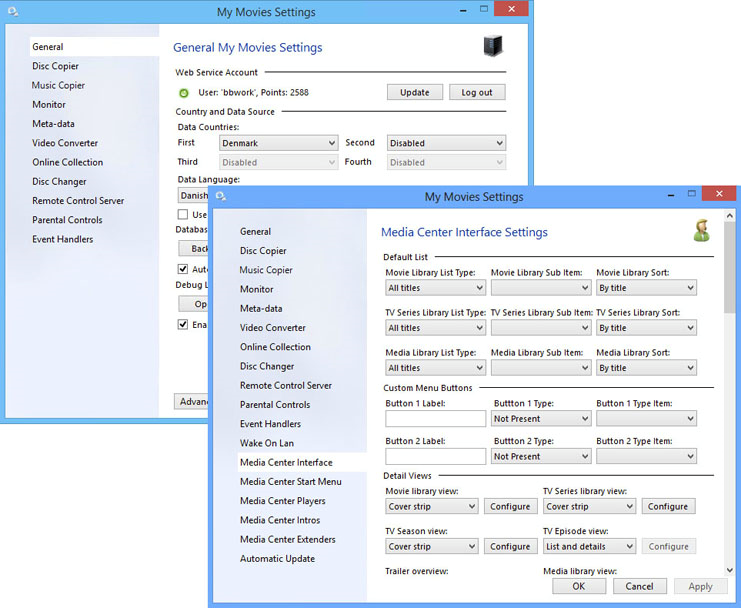Open TV Season view dropdown
The width and height of the screenshot is (741, 608).
[431, 547]
